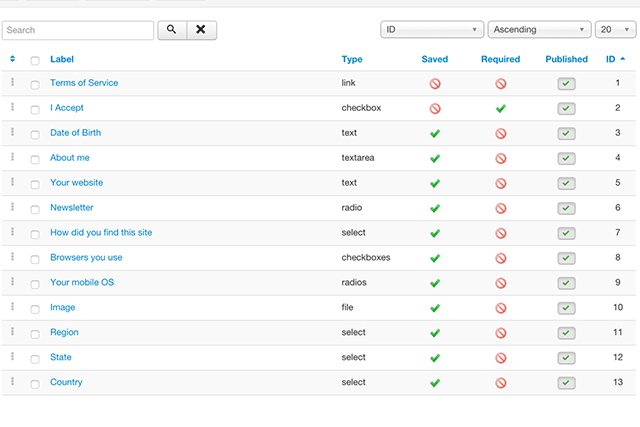640x427 pixels.
Task: Open the Ascending order dropdown
Action: click(539, 29)
